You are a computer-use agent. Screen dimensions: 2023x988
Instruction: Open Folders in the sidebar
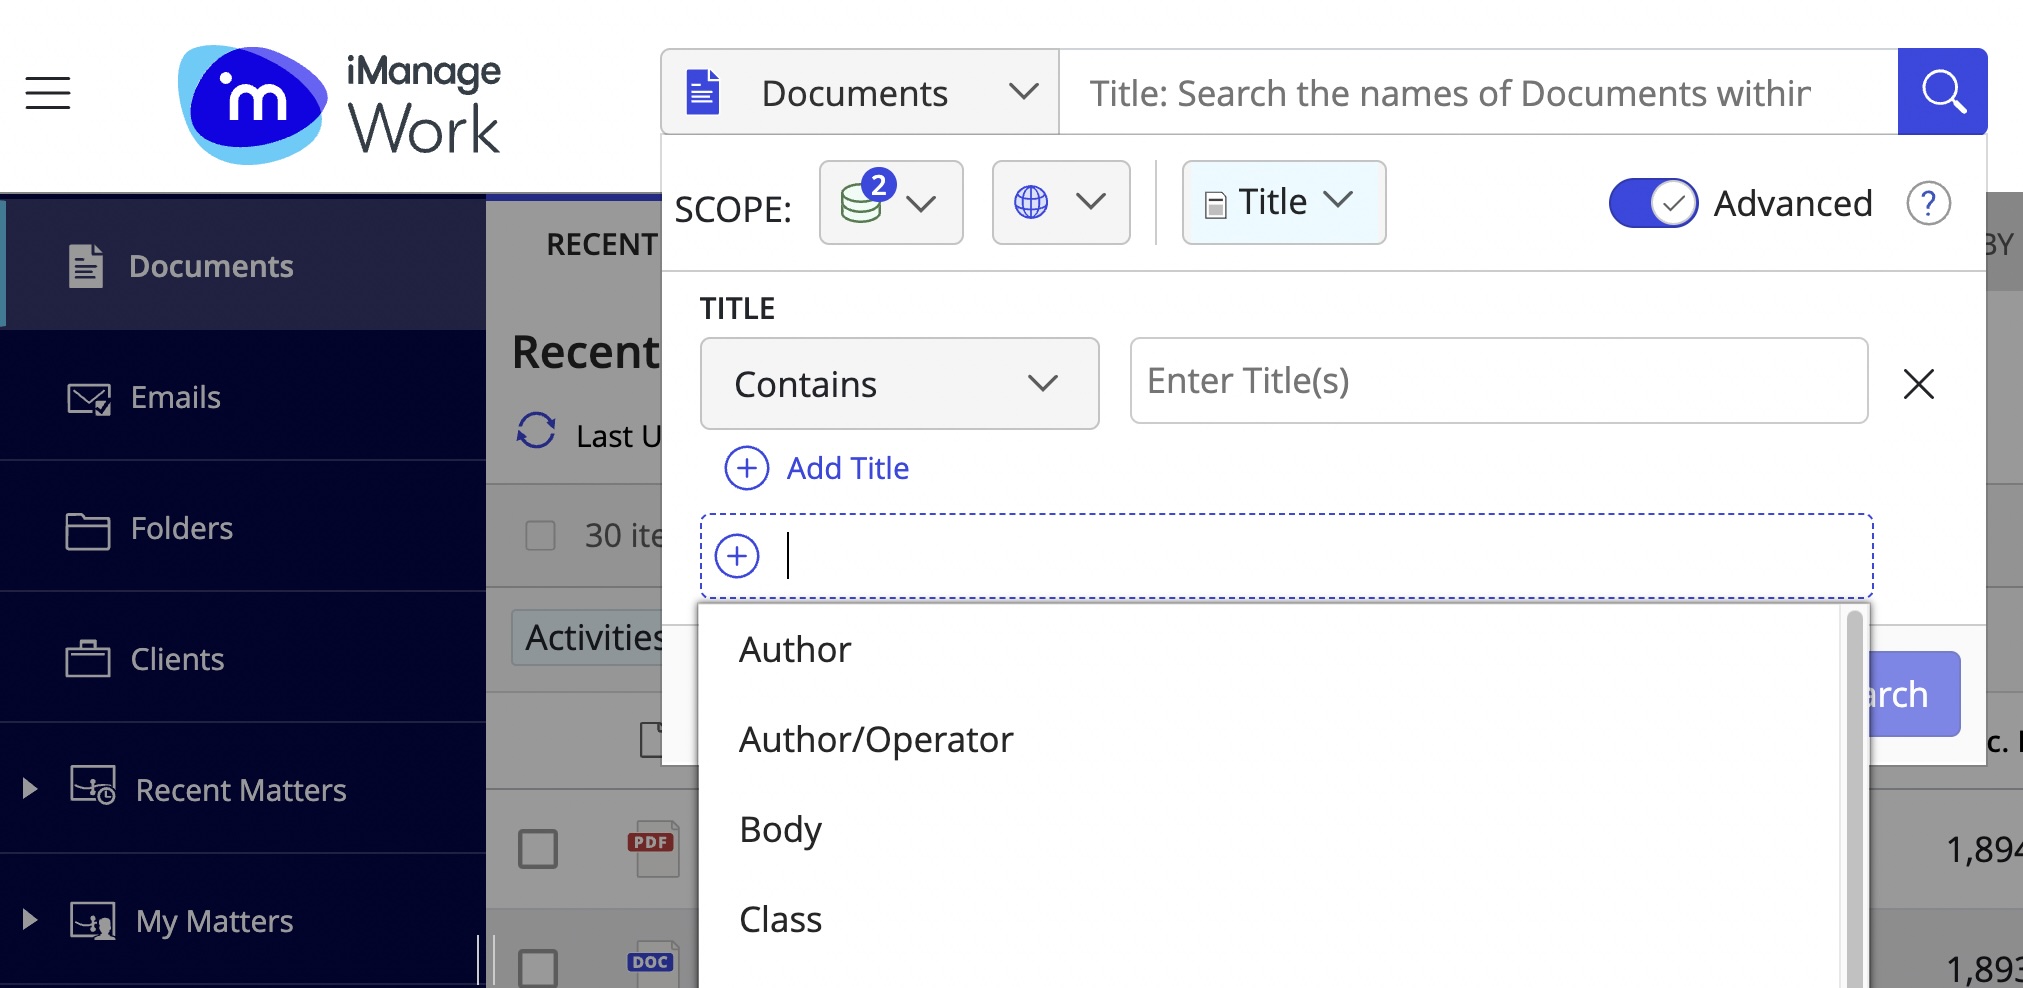[x=243, y=528]
